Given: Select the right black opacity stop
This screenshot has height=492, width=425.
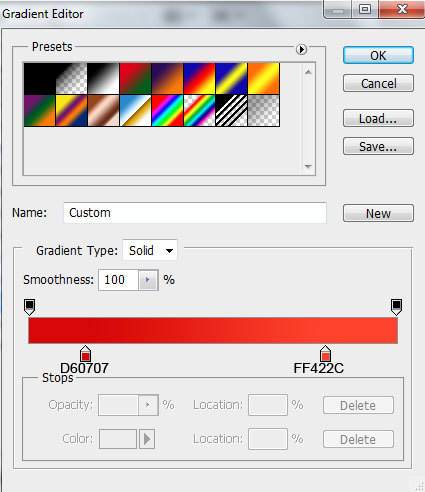Looking at the screenshot, I should (396, 307).
